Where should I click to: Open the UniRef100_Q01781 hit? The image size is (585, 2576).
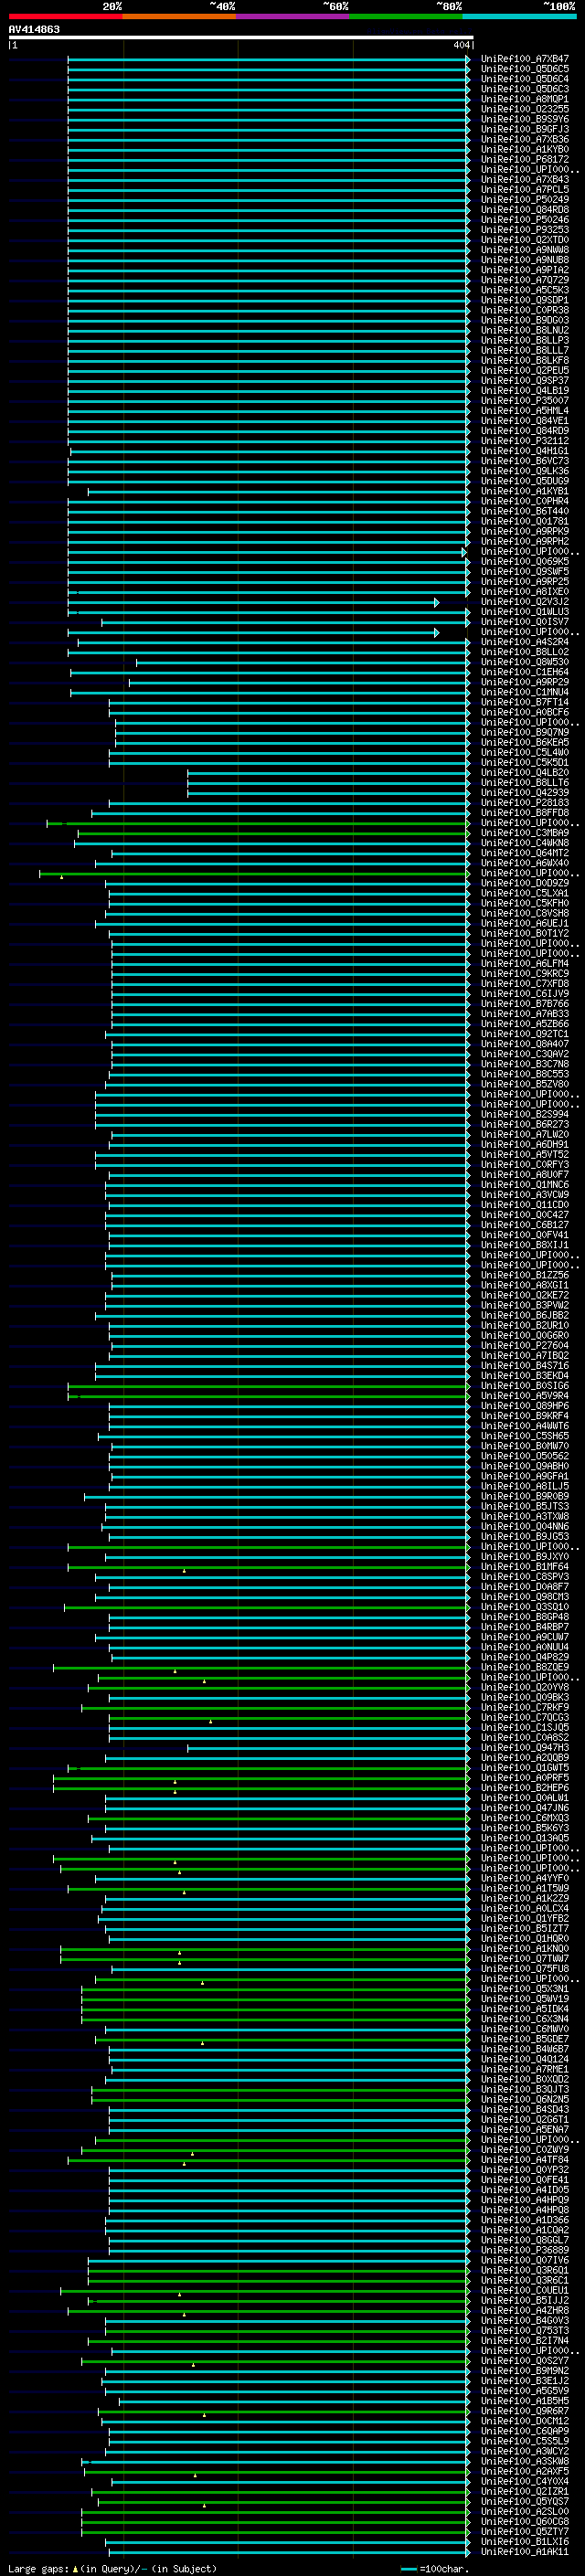tap(525, 521)
